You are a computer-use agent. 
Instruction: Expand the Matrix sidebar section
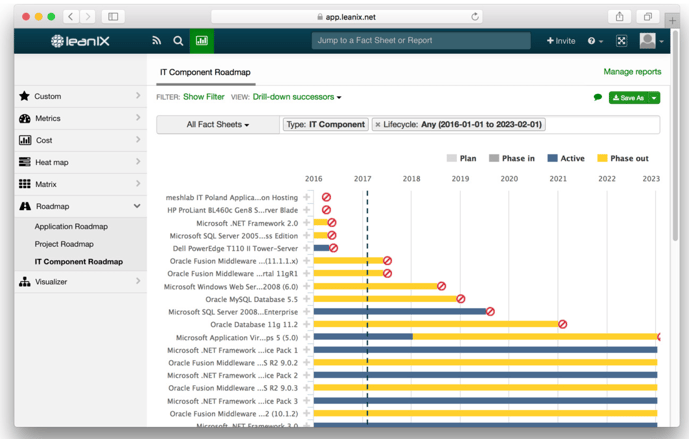click(x=138, y=183)
